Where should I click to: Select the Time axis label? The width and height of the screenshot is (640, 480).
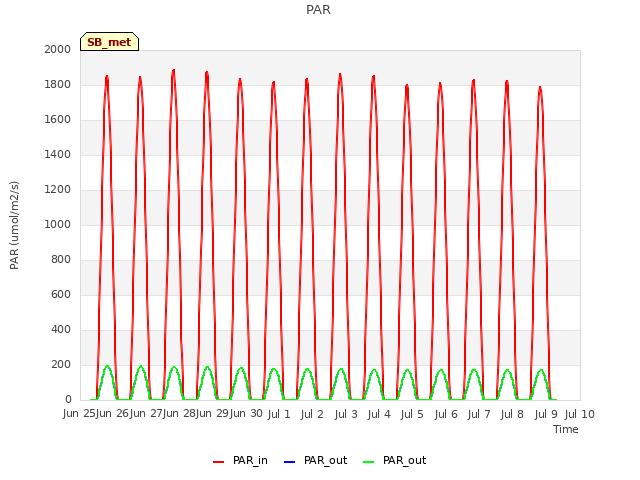click(566, 429)
